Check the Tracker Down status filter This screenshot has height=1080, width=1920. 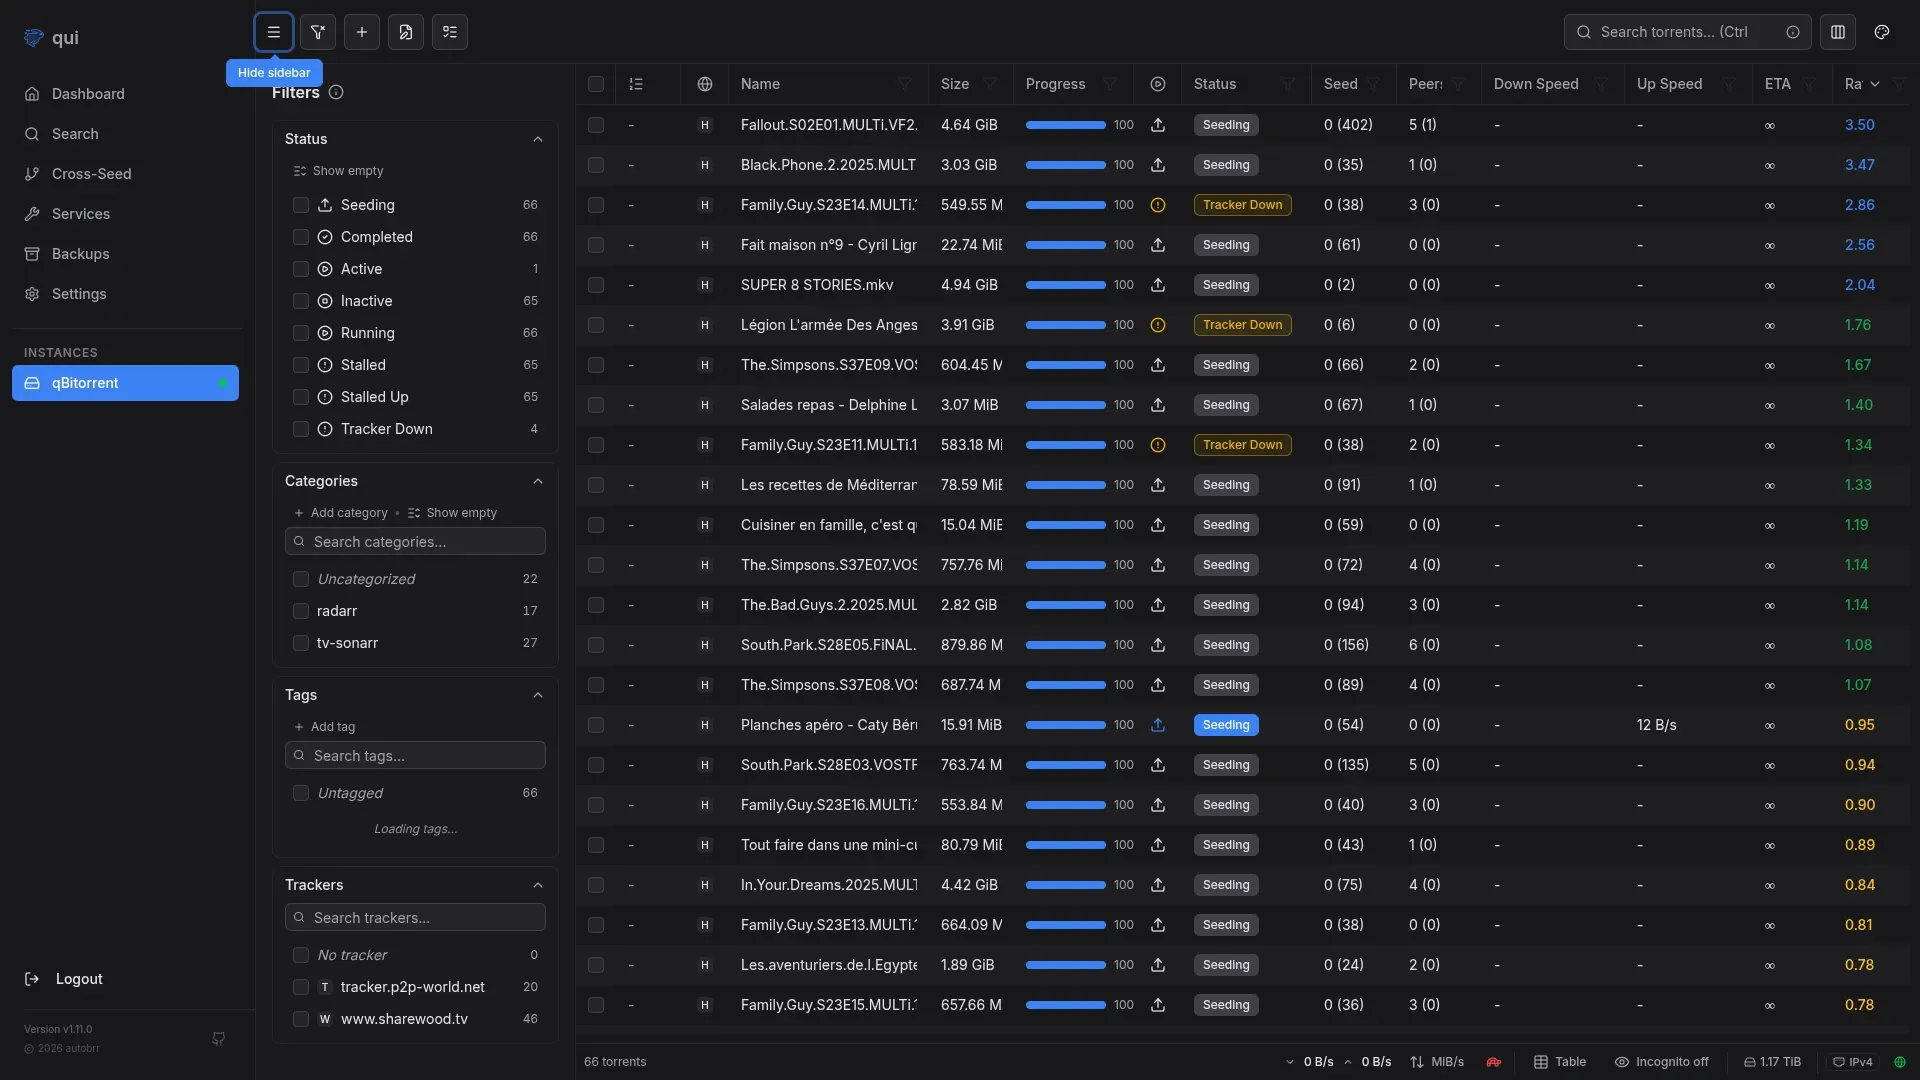301,429
